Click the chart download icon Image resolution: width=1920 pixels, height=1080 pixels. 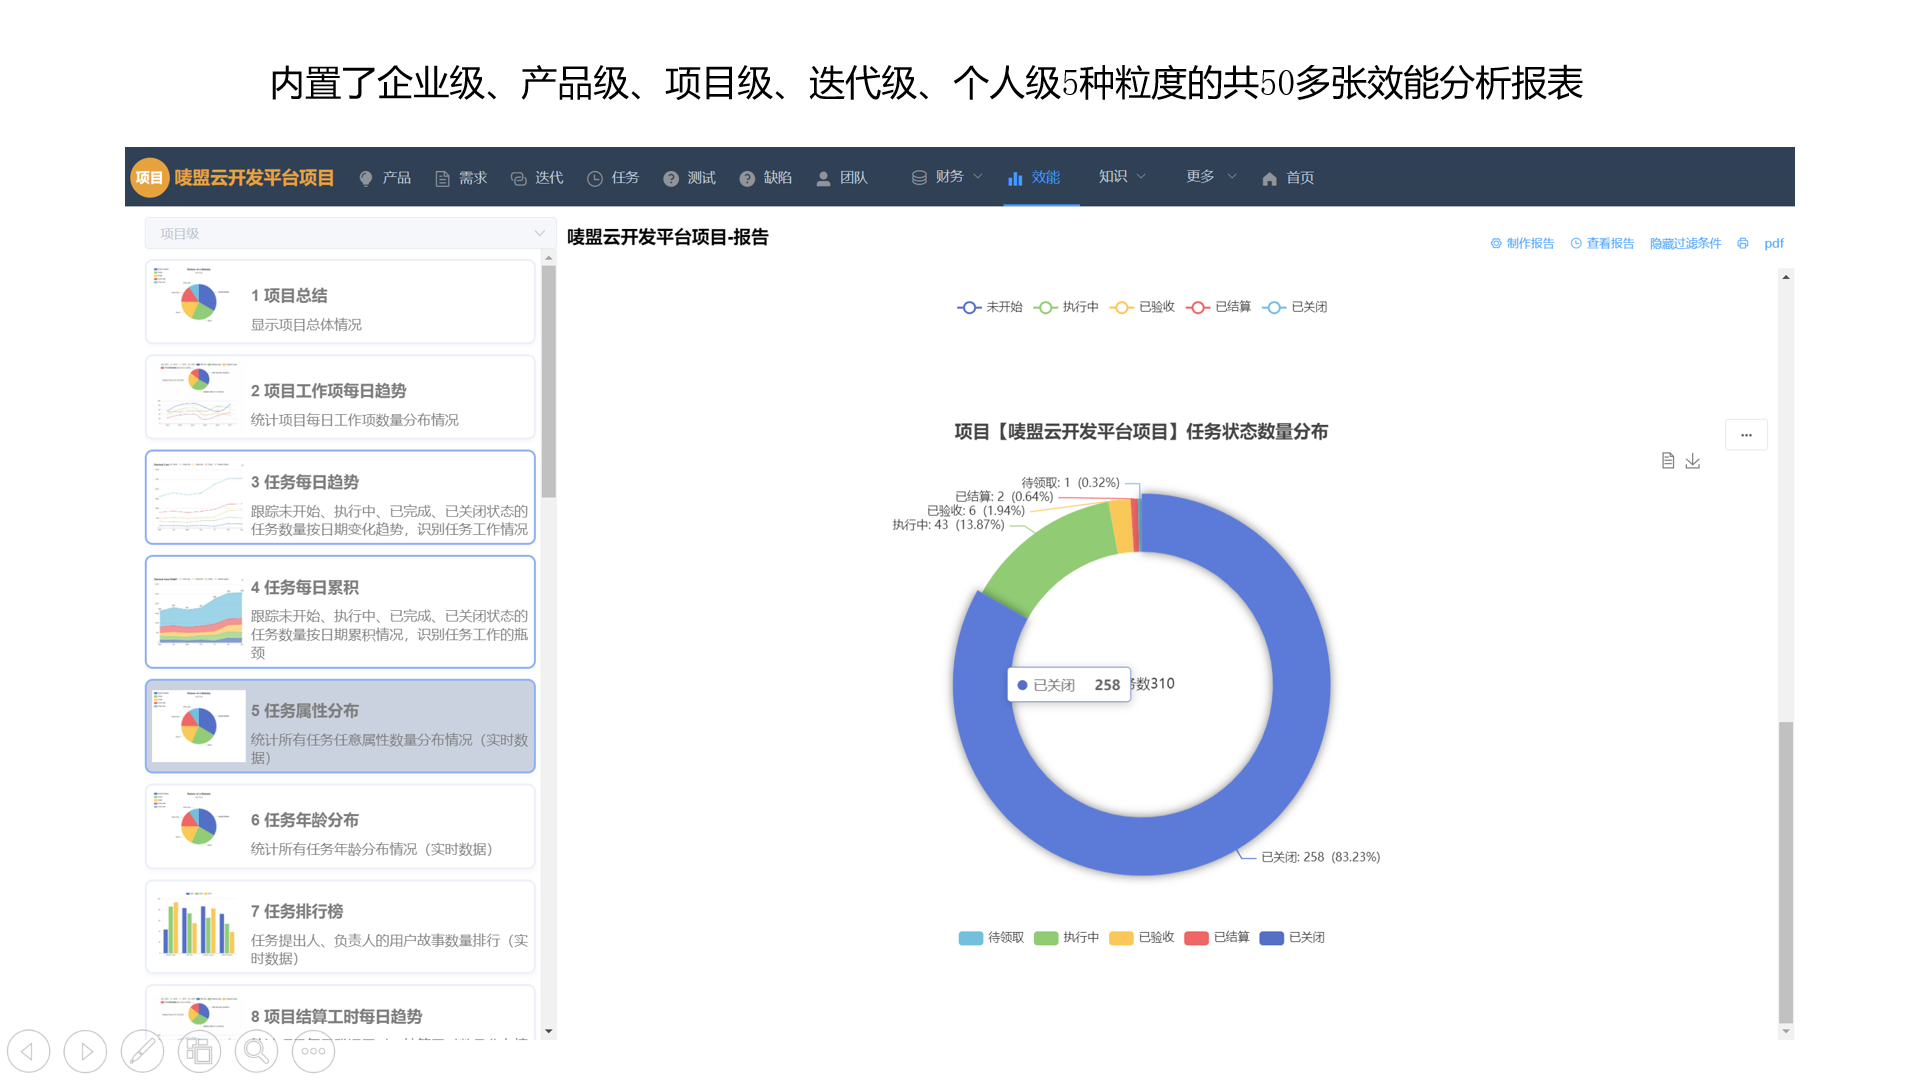(x=1693, y=461)
